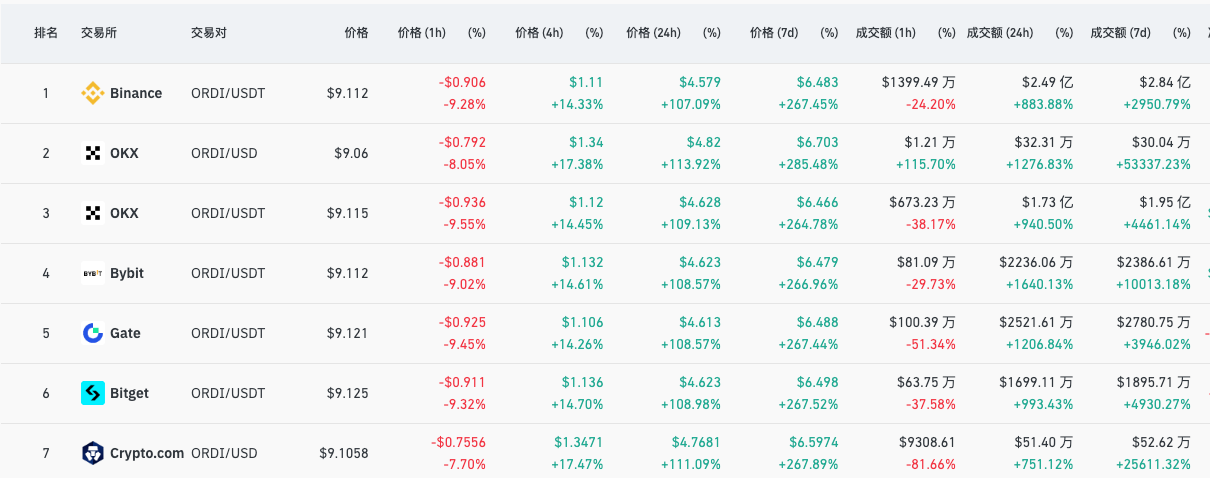Open the Bybit exchange name link
Viewport: 1210px width, 478px height.
[127, 273]
